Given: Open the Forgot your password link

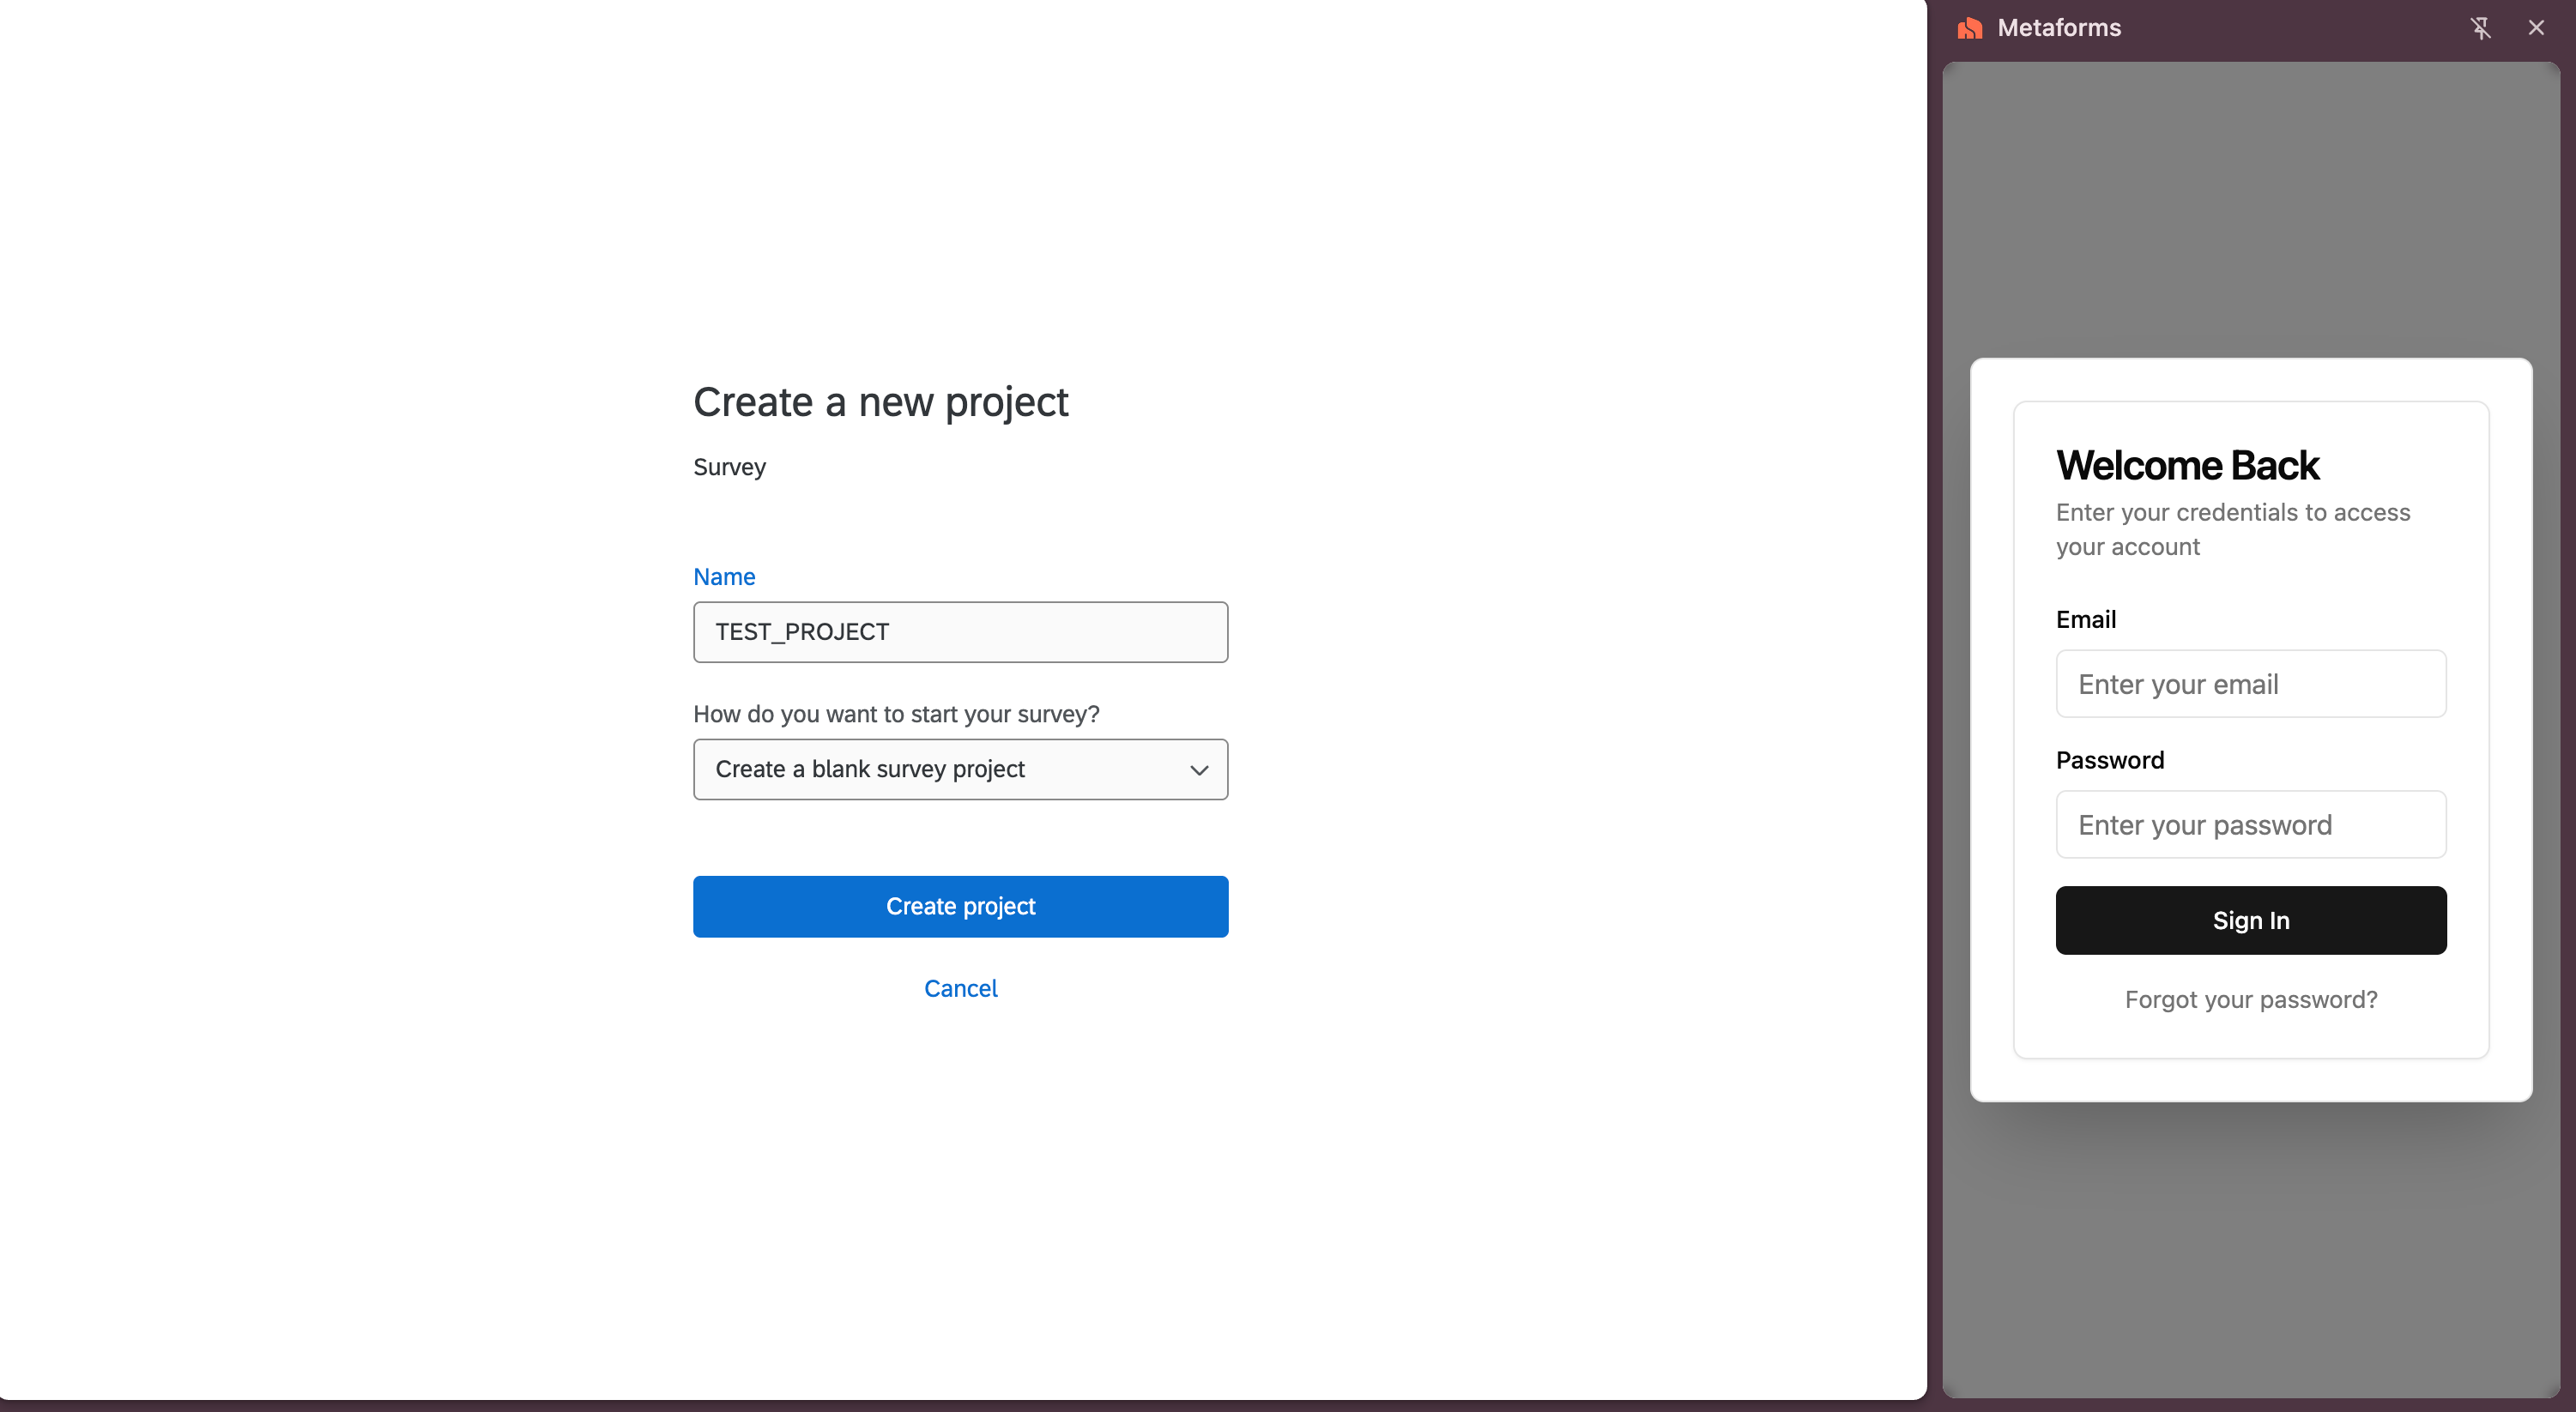Looking at the screenshot, I should 2251,1000.
